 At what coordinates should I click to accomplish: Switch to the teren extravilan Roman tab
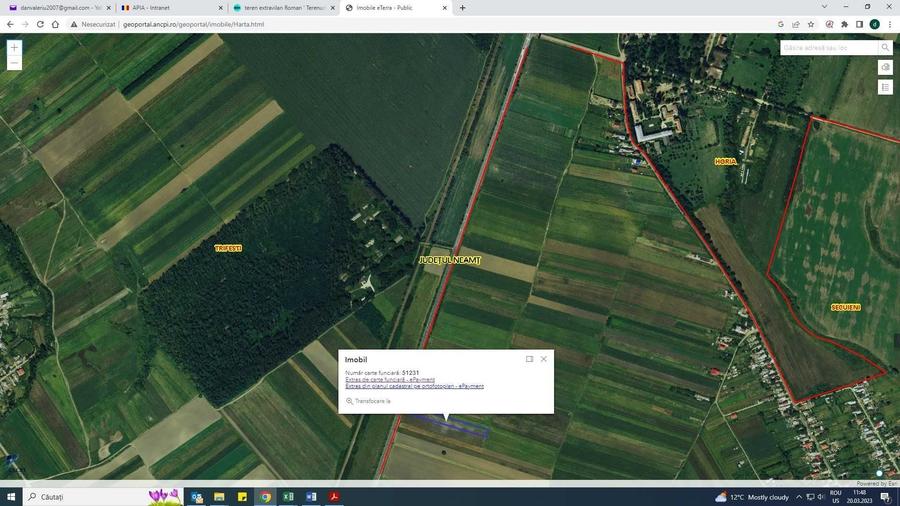click(284, 8)
